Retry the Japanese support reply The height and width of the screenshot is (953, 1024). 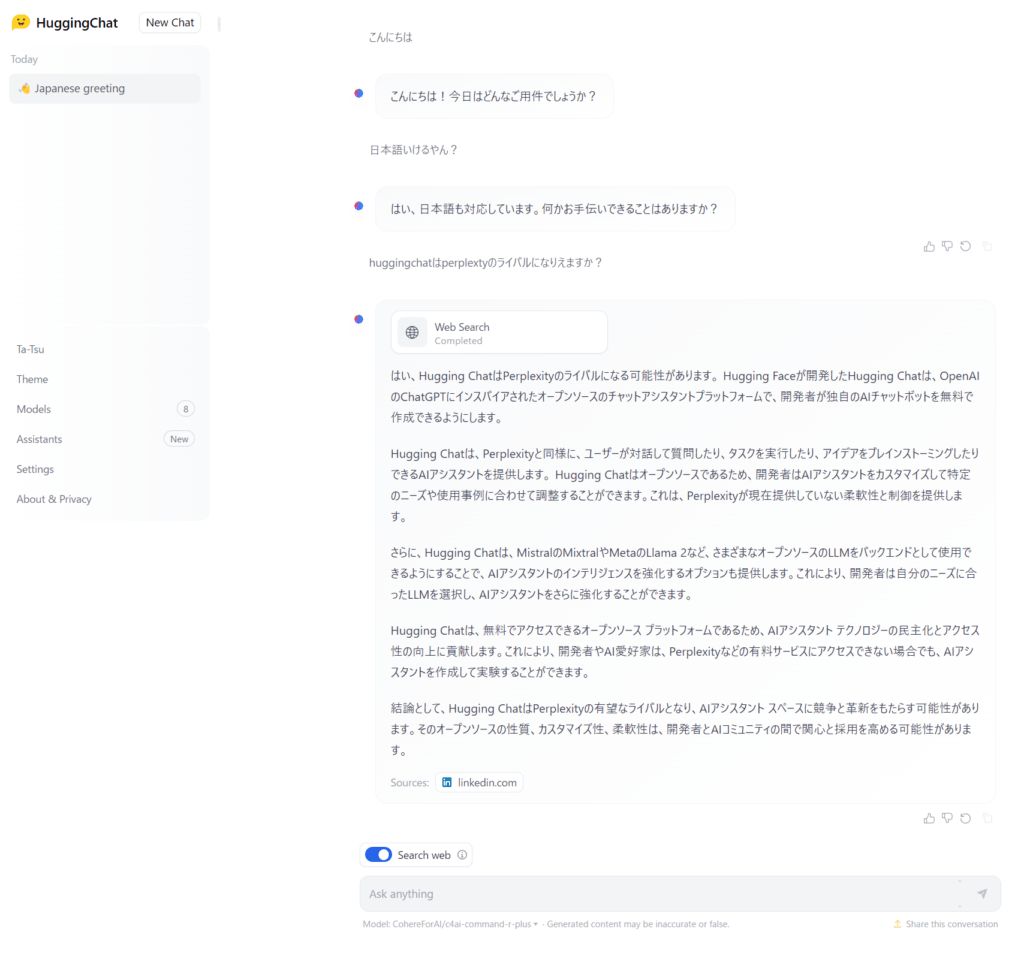[x=965, y=246]
